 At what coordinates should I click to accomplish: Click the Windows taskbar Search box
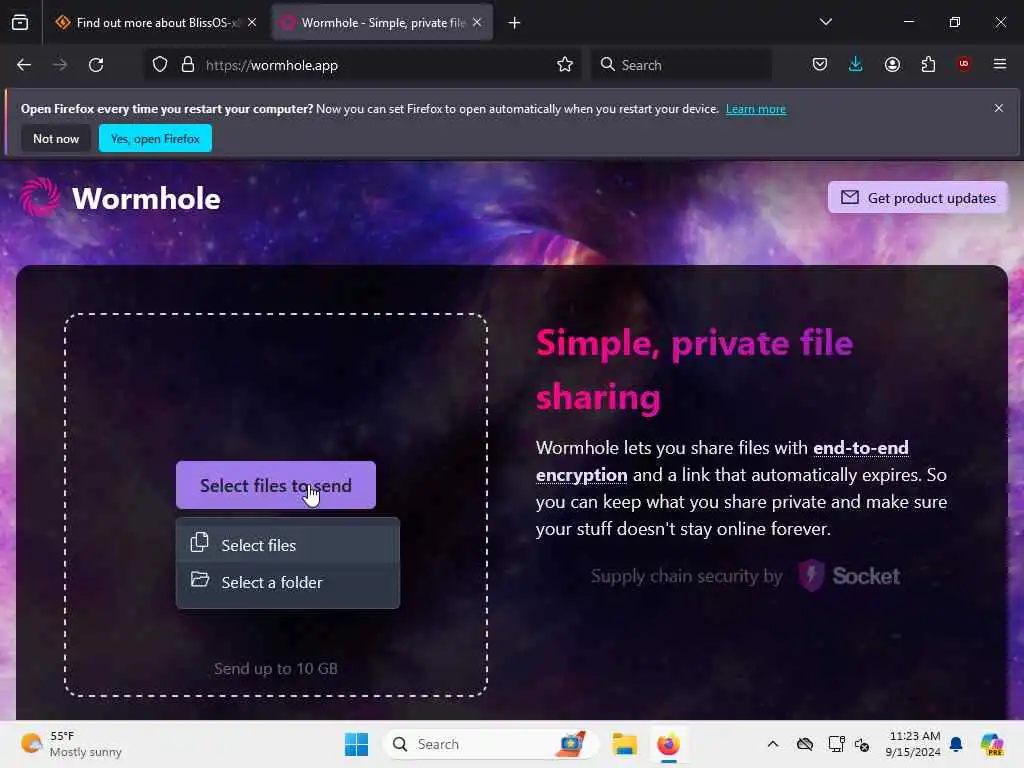click(490, 744)
